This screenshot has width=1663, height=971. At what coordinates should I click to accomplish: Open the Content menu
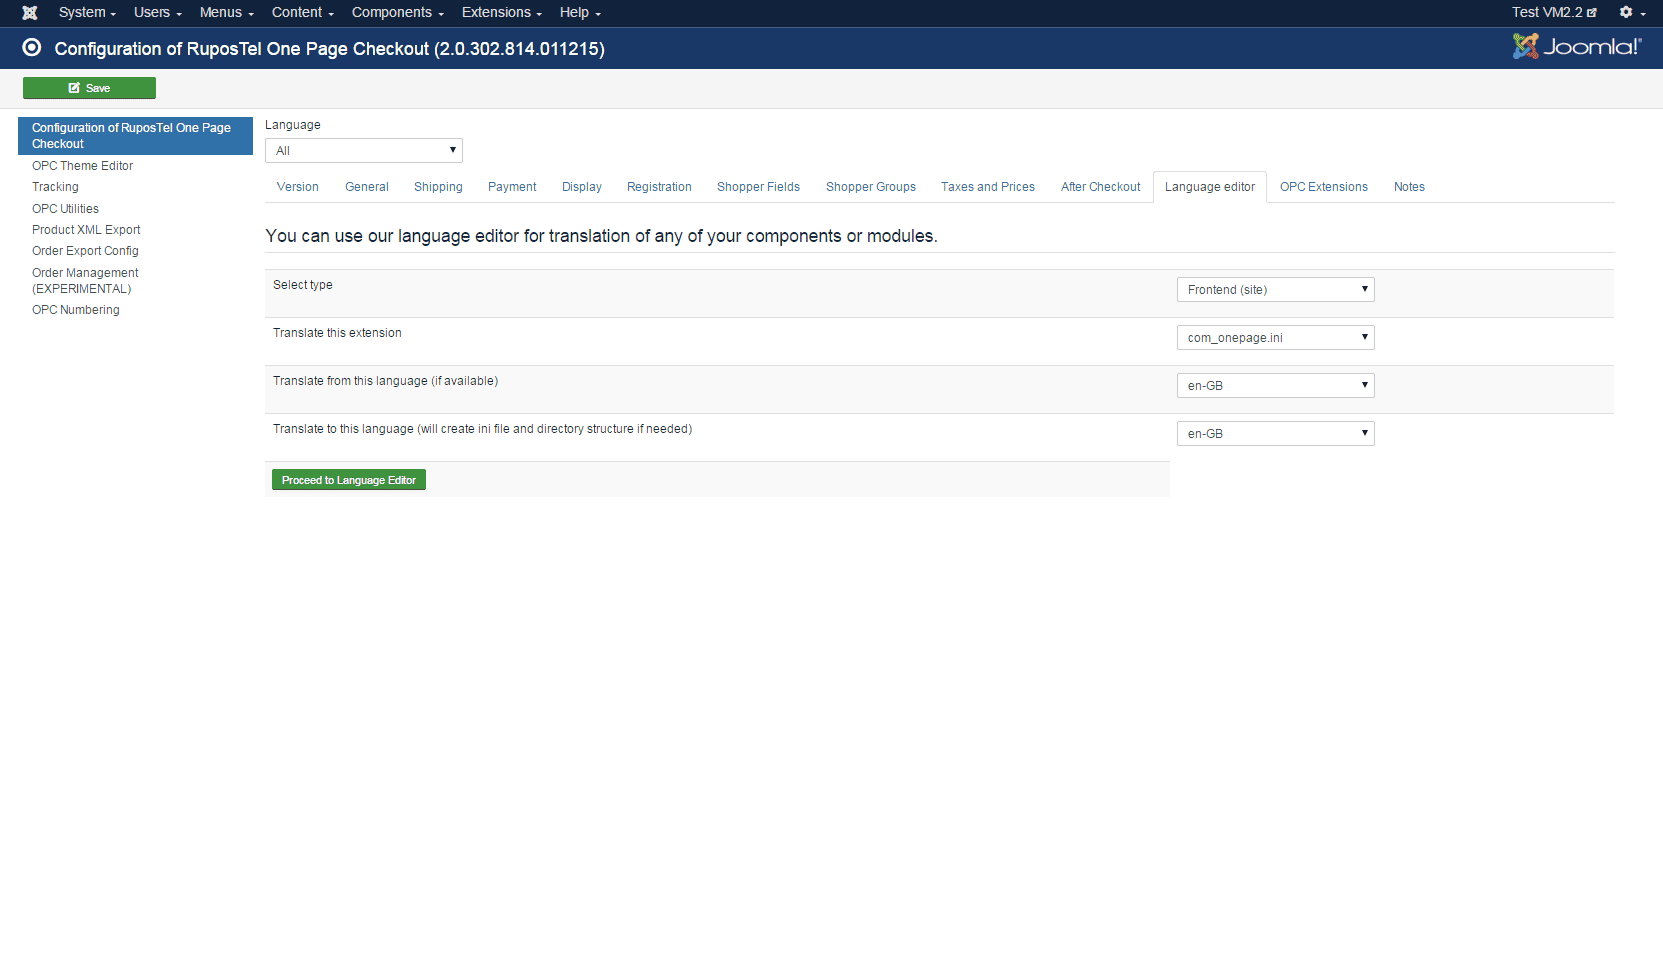point(303,12)
